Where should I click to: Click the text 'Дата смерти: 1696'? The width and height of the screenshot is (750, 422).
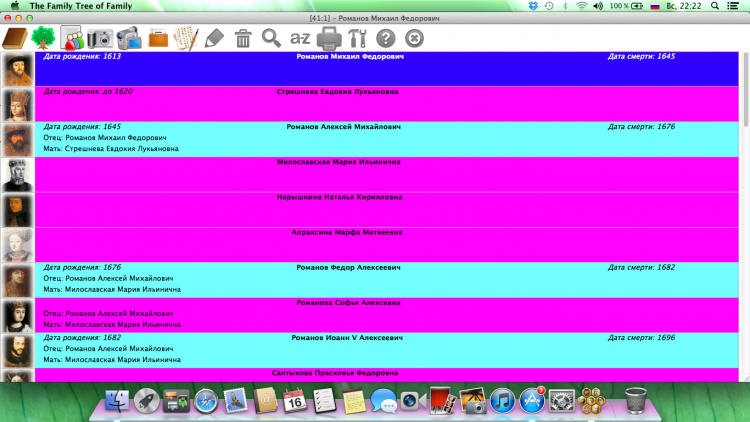click(x=641, y=338)
